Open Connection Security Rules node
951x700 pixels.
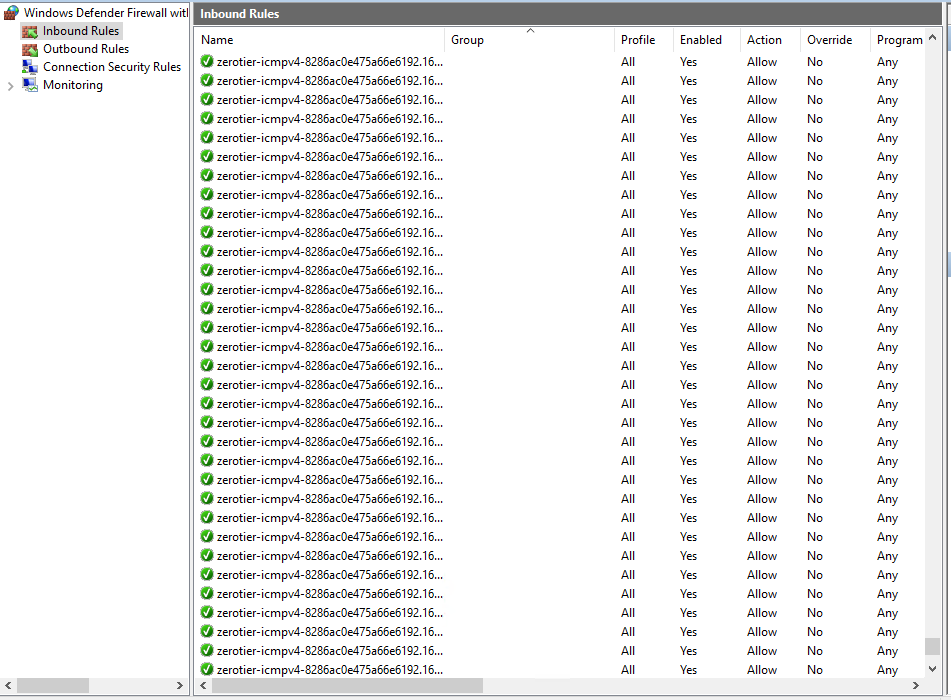pyautogui.click(x=112, y=67)
